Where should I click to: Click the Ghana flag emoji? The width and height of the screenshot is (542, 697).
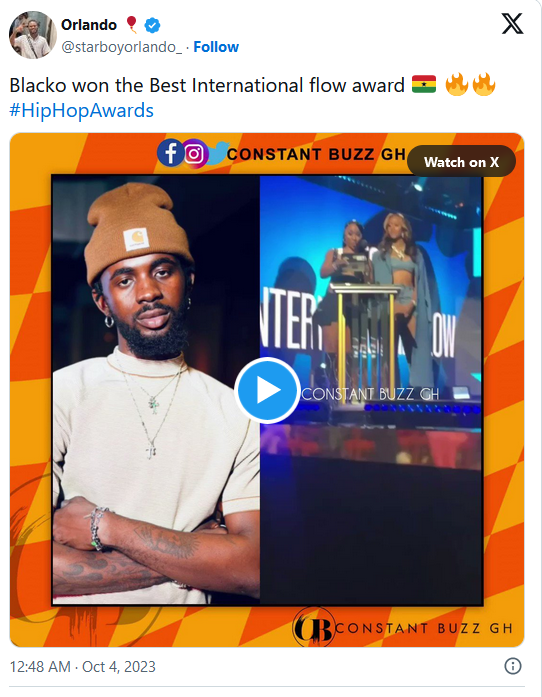click(424, 84)
